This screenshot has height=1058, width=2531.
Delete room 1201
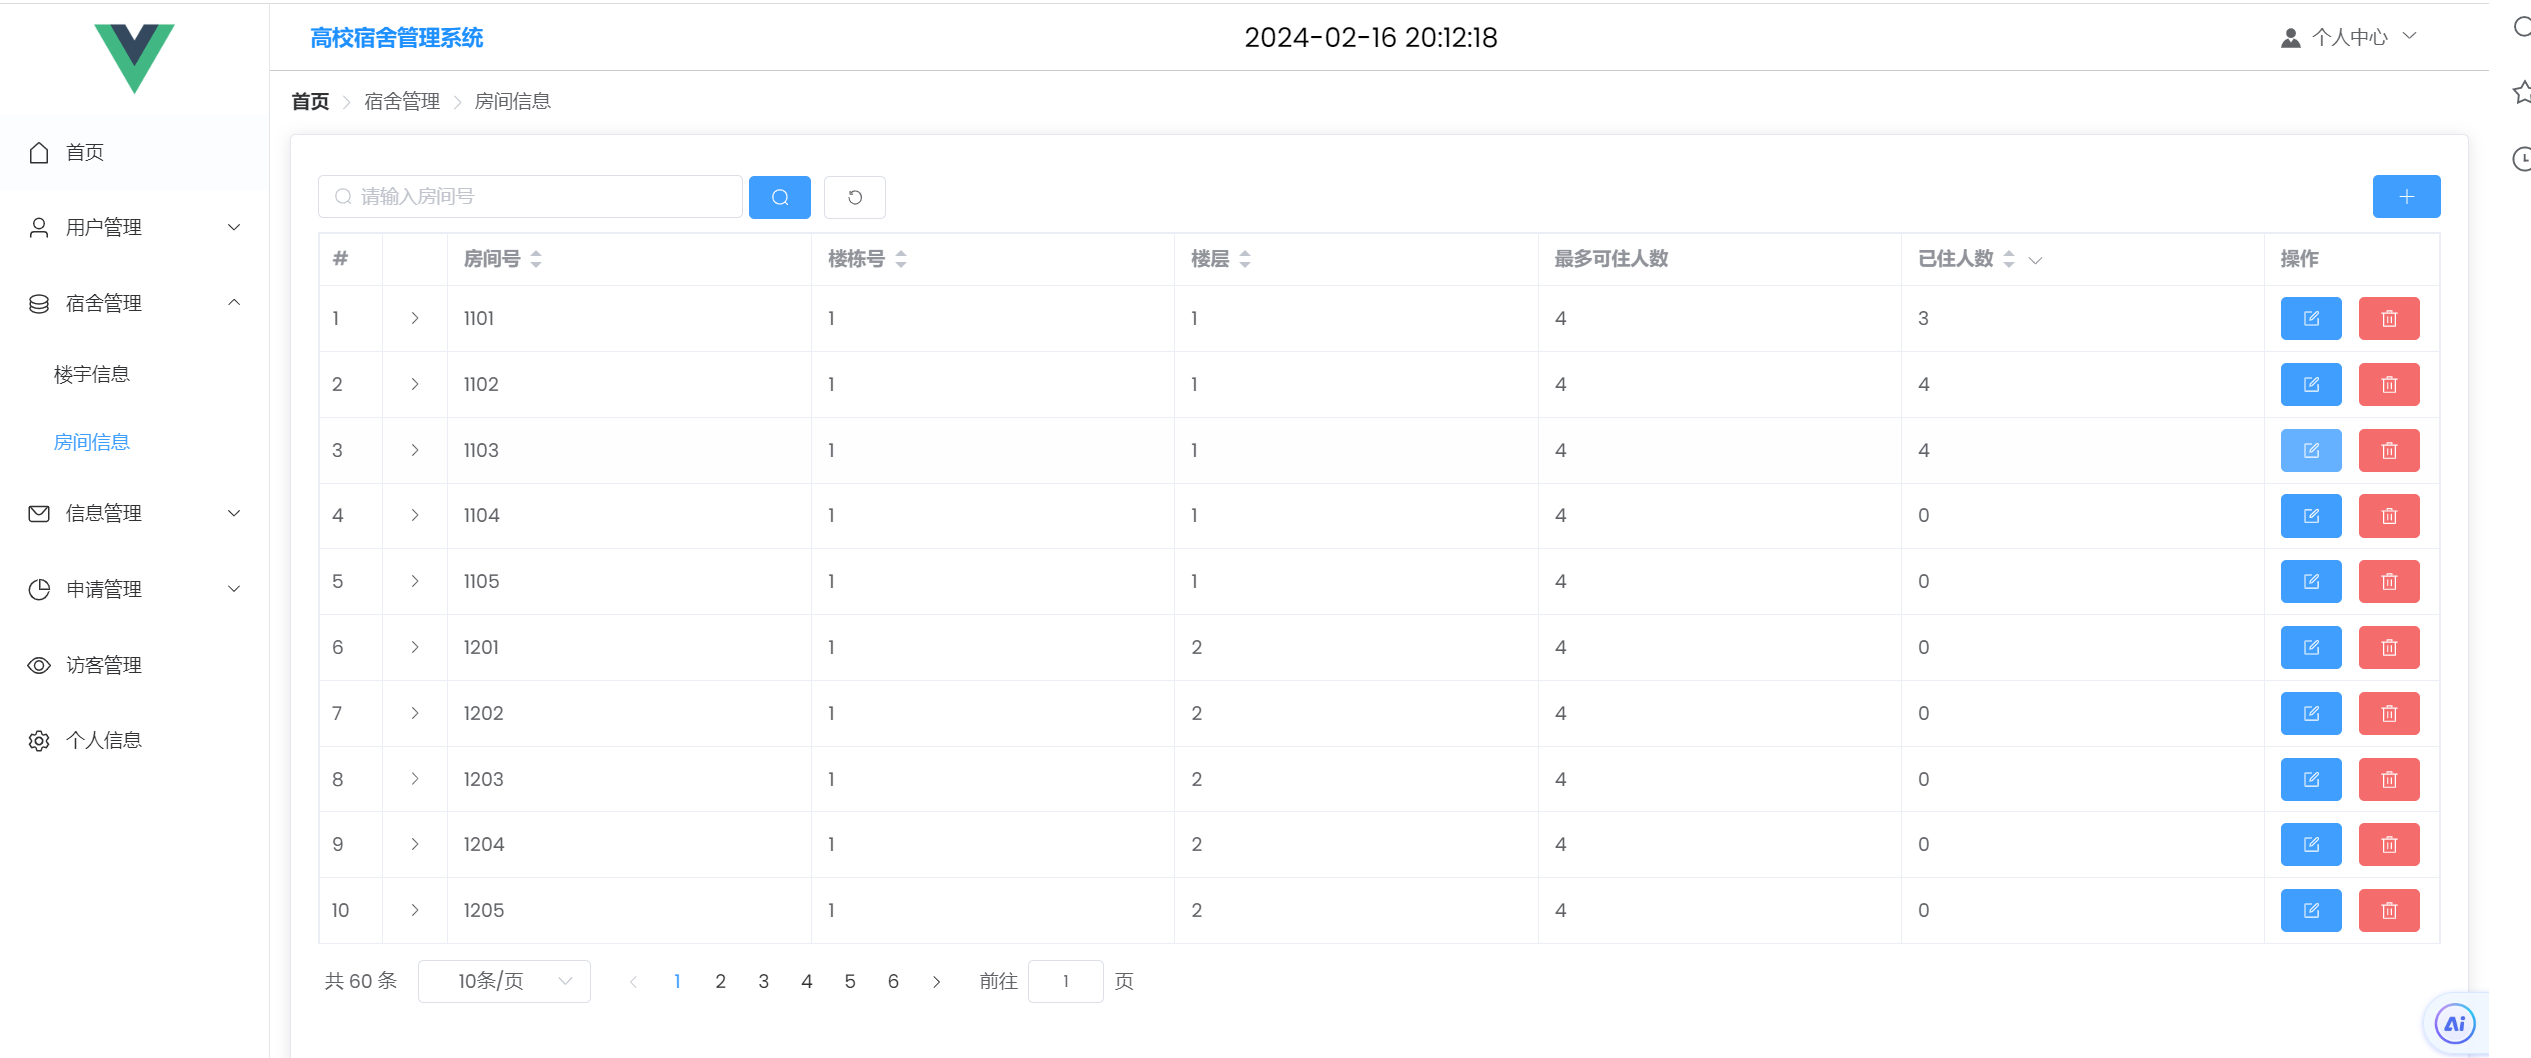point(2388,647)
